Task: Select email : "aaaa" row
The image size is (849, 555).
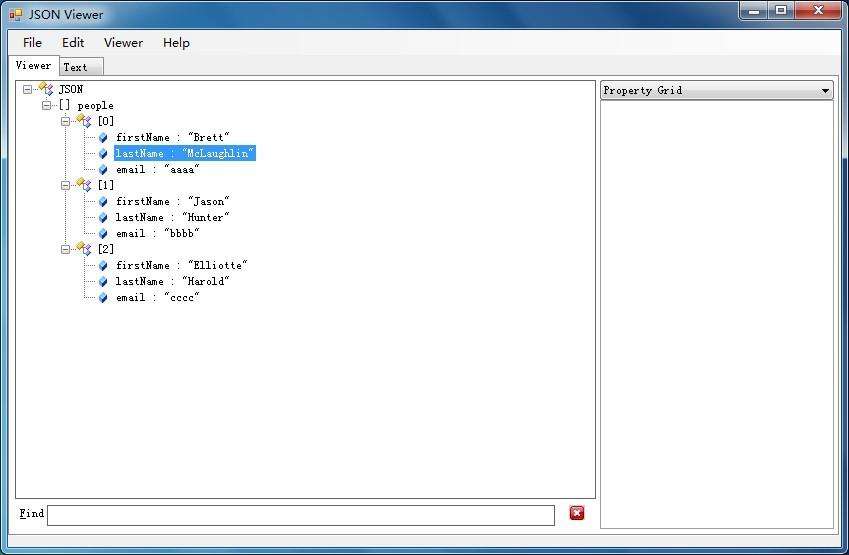Action: (157, 169)
